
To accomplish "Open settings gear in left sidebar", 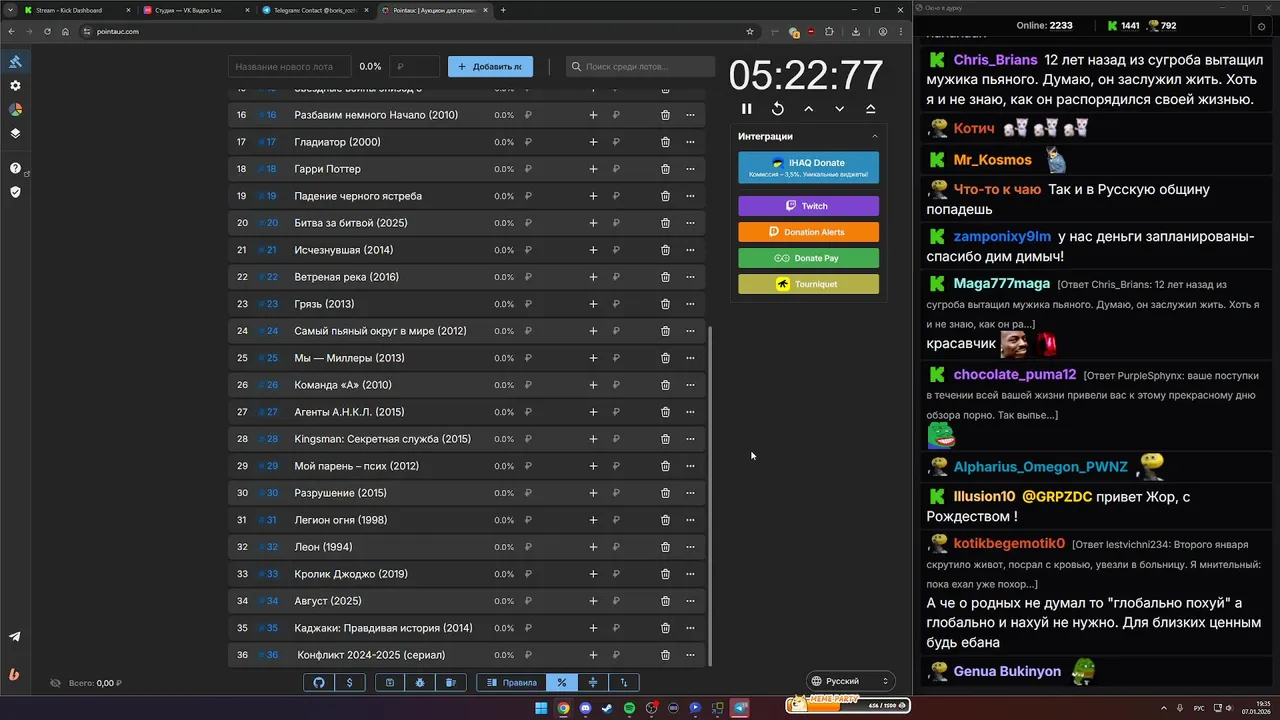I will pyautogui.click(x=15, y=86).
